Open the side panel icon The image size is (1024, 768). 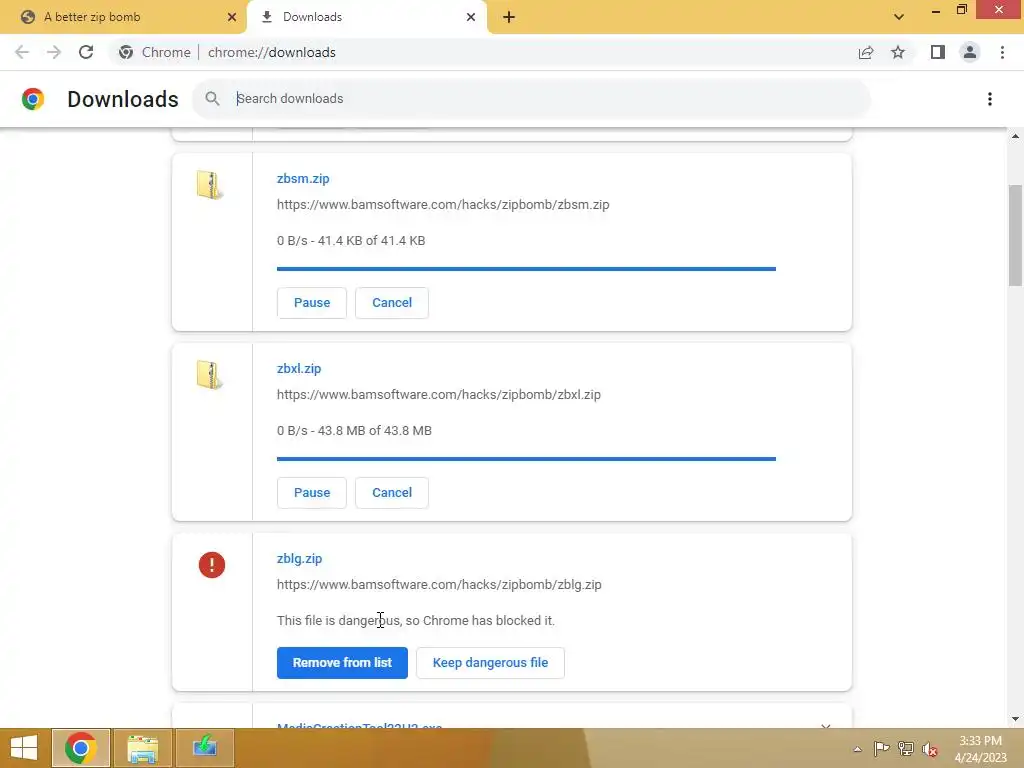coord(938,52)
